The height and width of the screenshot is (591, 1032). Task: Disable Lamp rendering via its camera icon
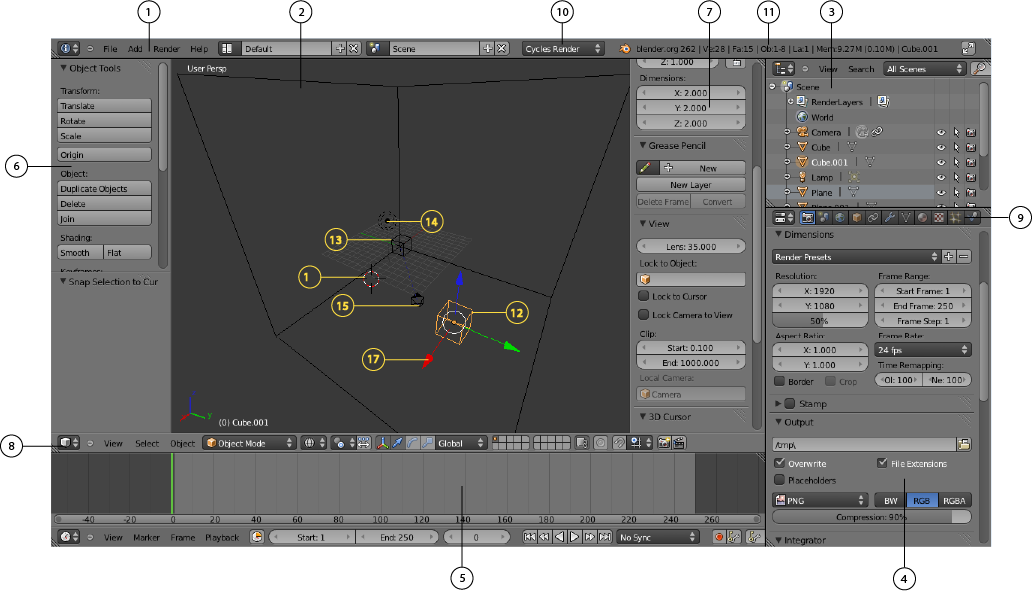click(x=971, y=178)
